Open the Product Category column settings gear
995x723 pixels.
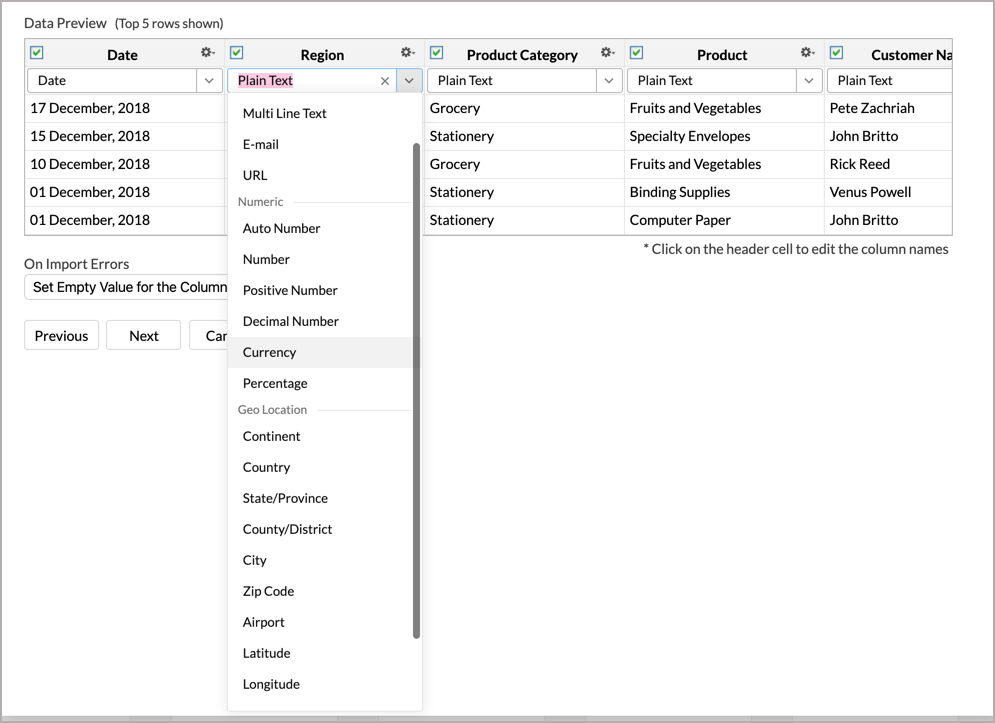(x=607, y=53)
